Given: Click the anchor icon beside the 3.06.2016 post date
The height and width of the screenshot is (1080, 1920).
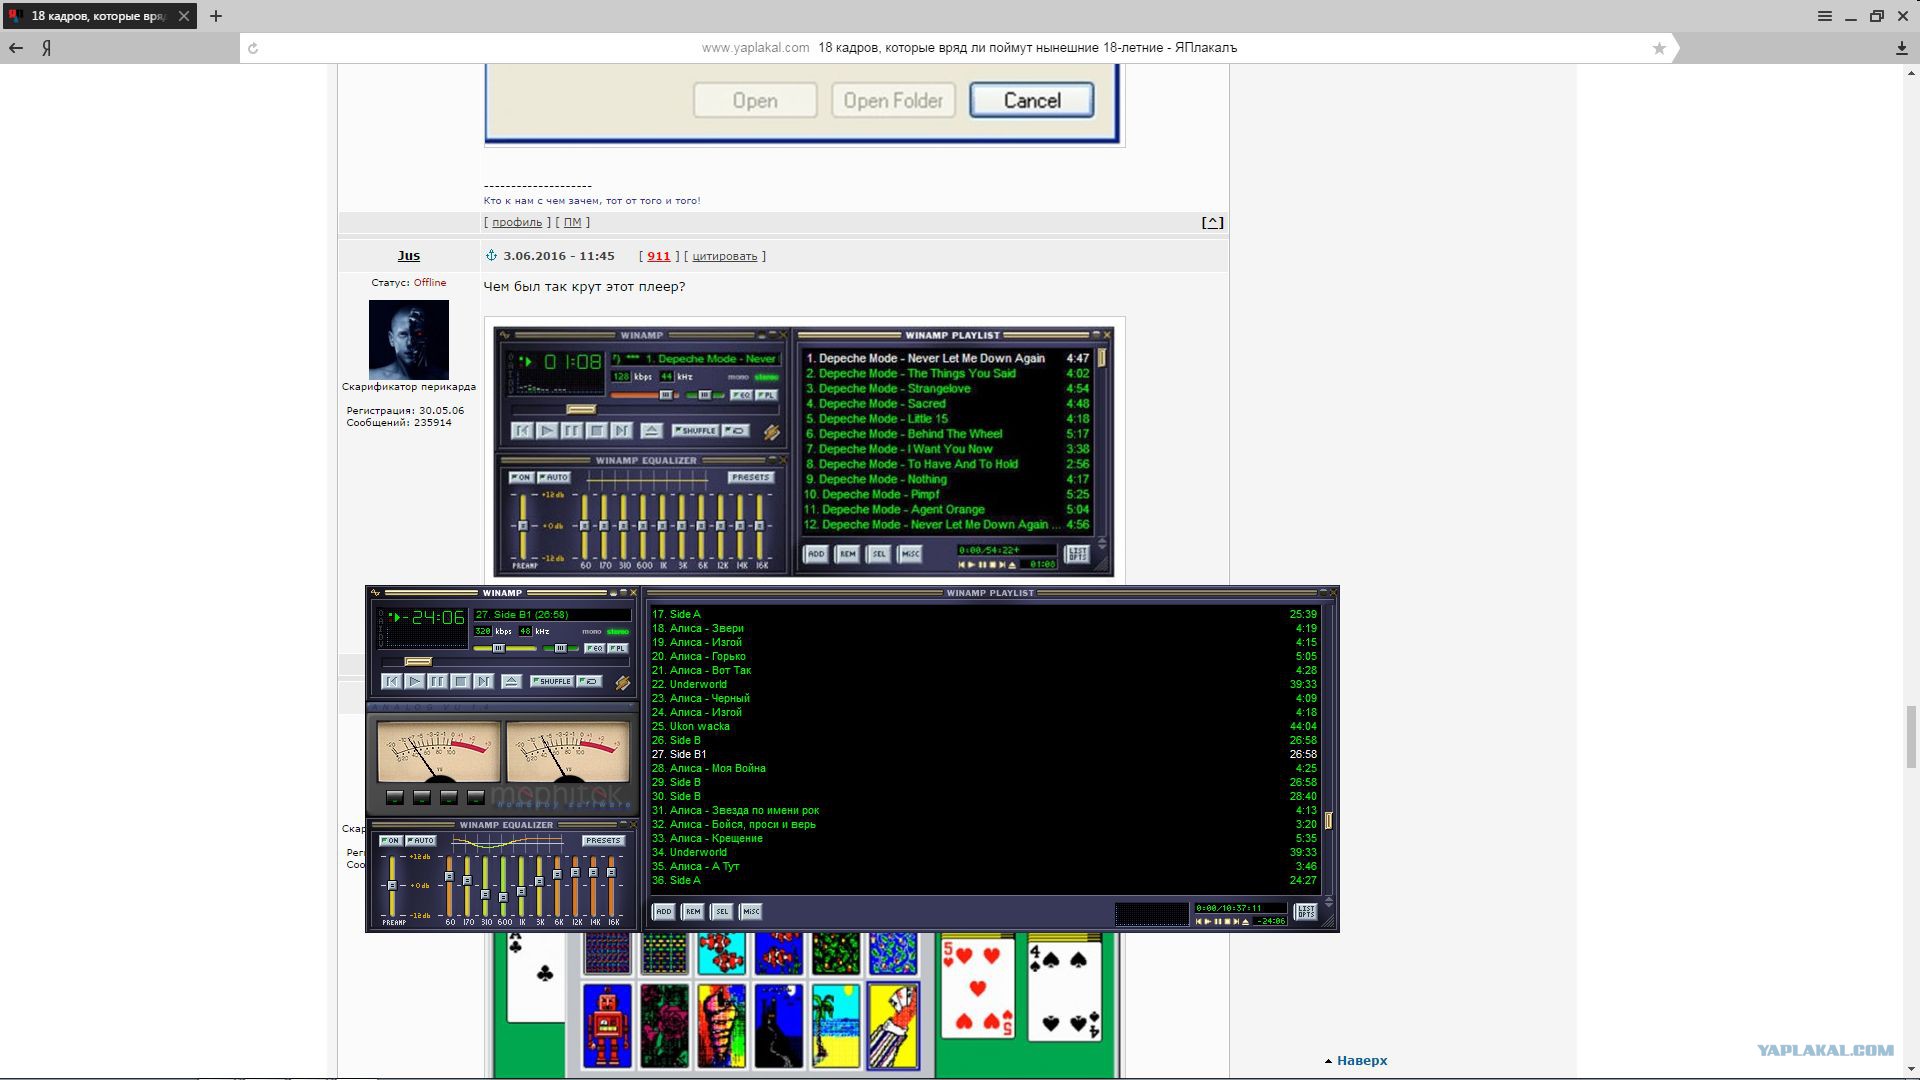Looking at the screenshot, I should pos(491,256).
